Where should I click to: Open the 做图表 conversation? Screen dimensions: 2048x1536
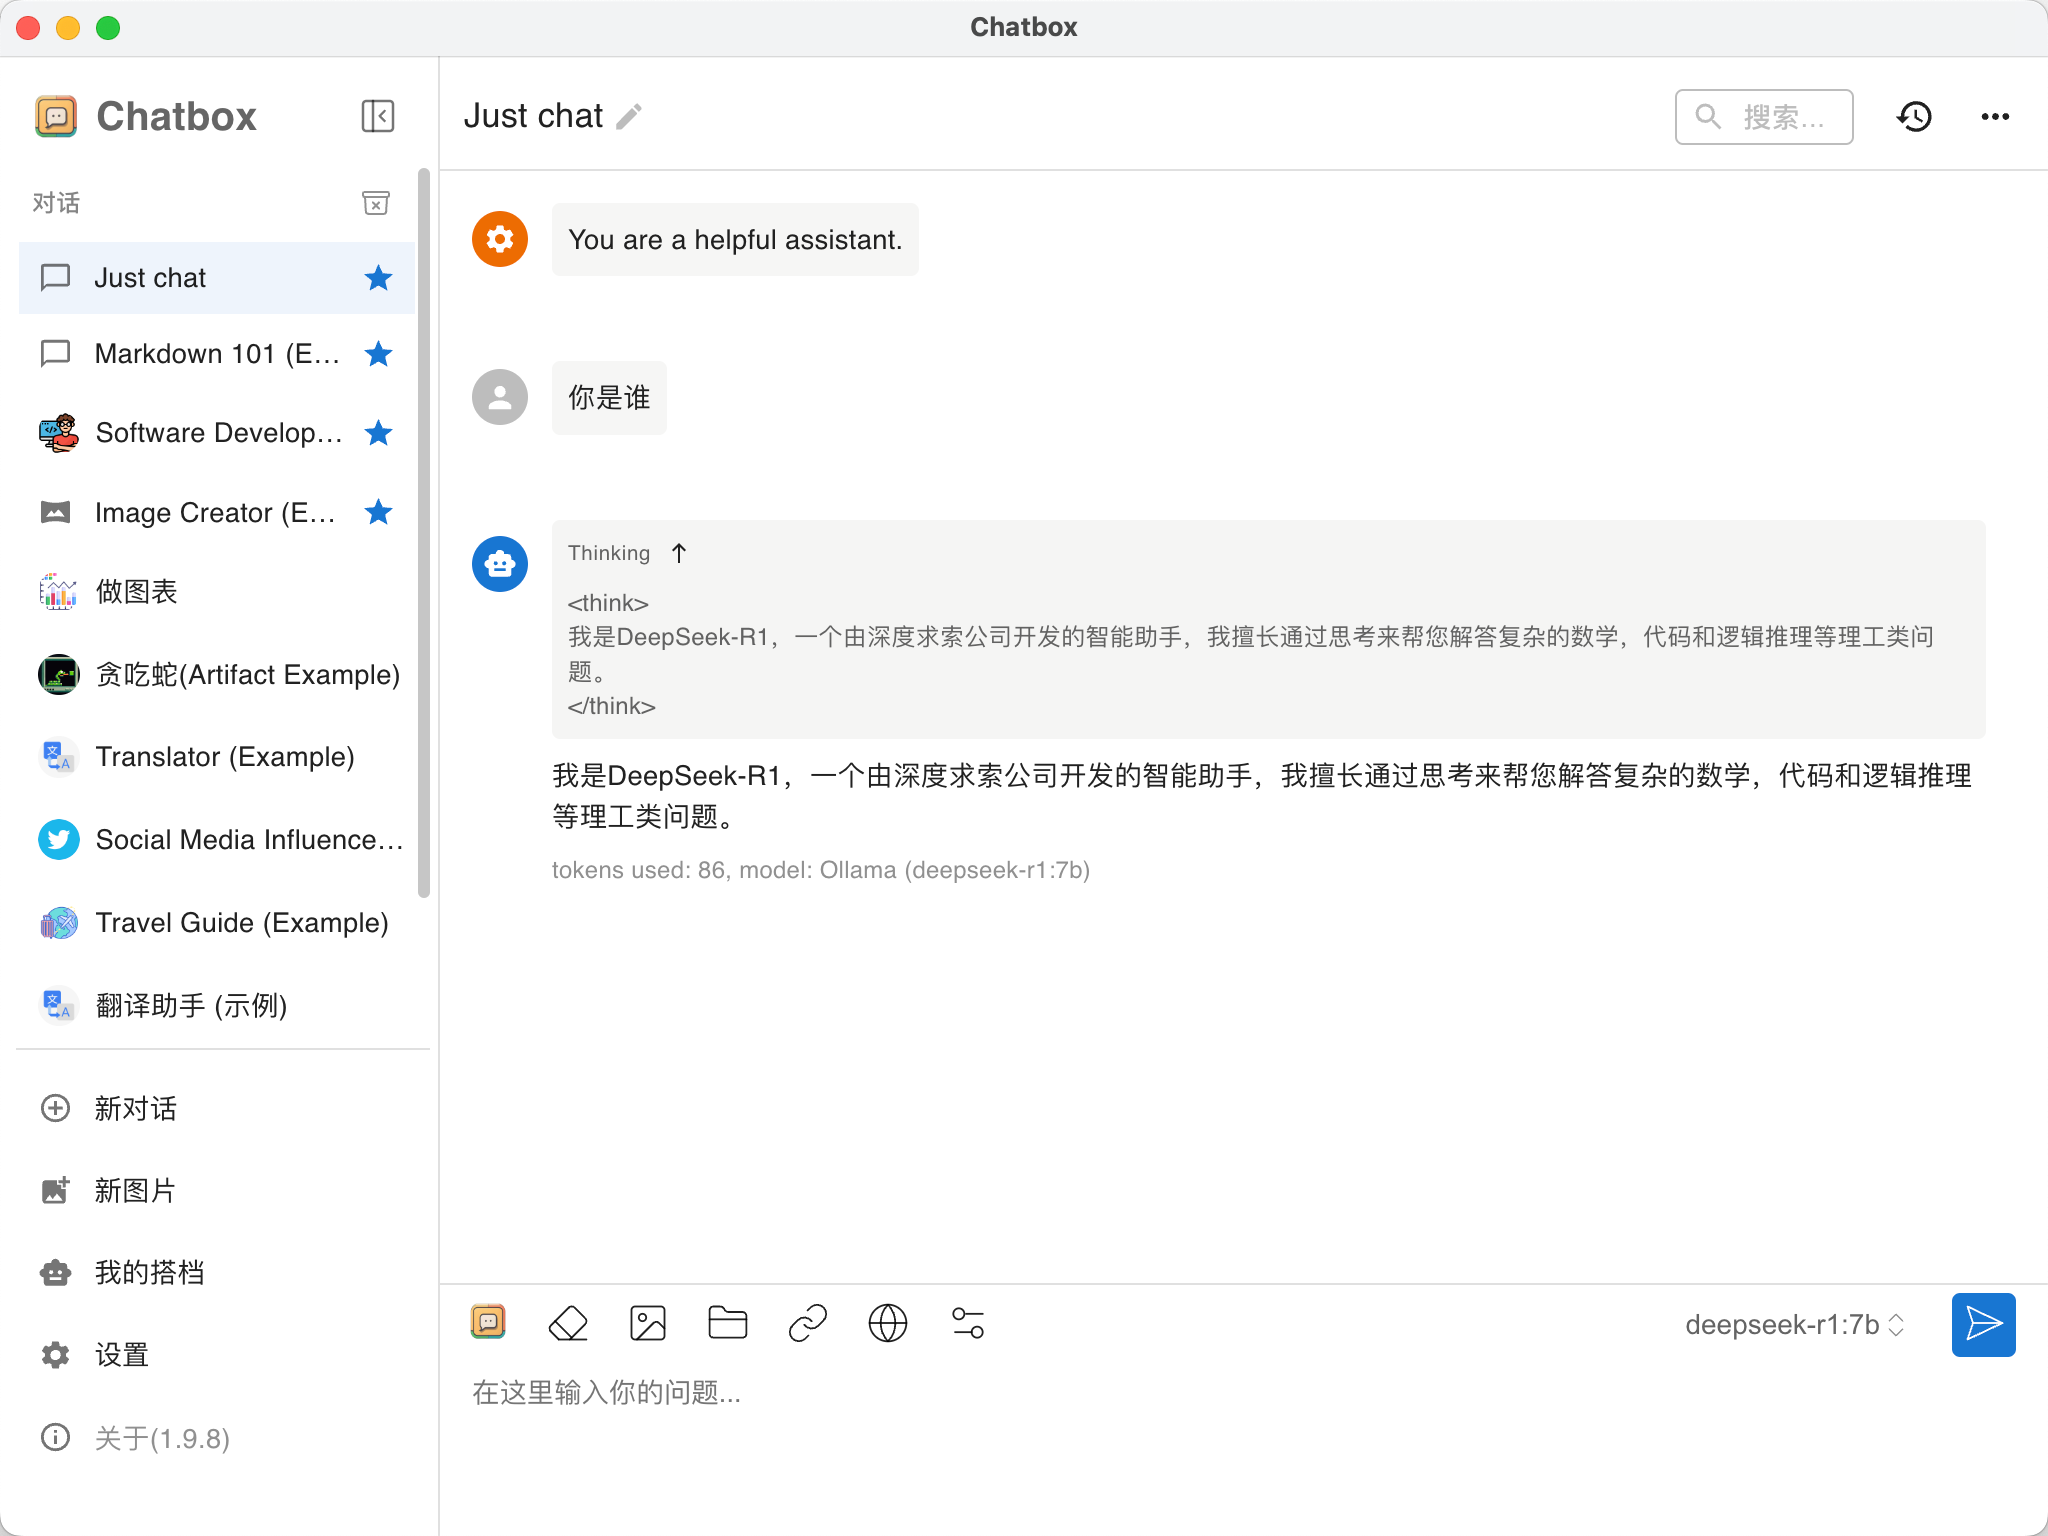coord(216,591)
